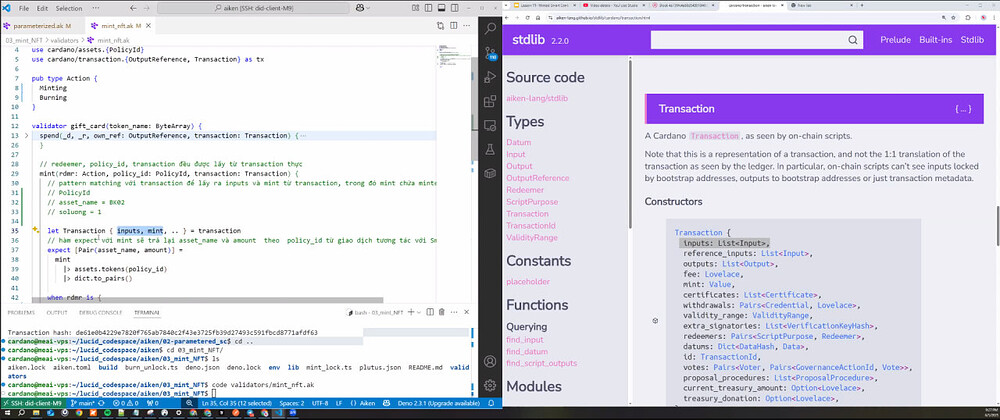Click lightbulb code action on line 35

point(37,230)
